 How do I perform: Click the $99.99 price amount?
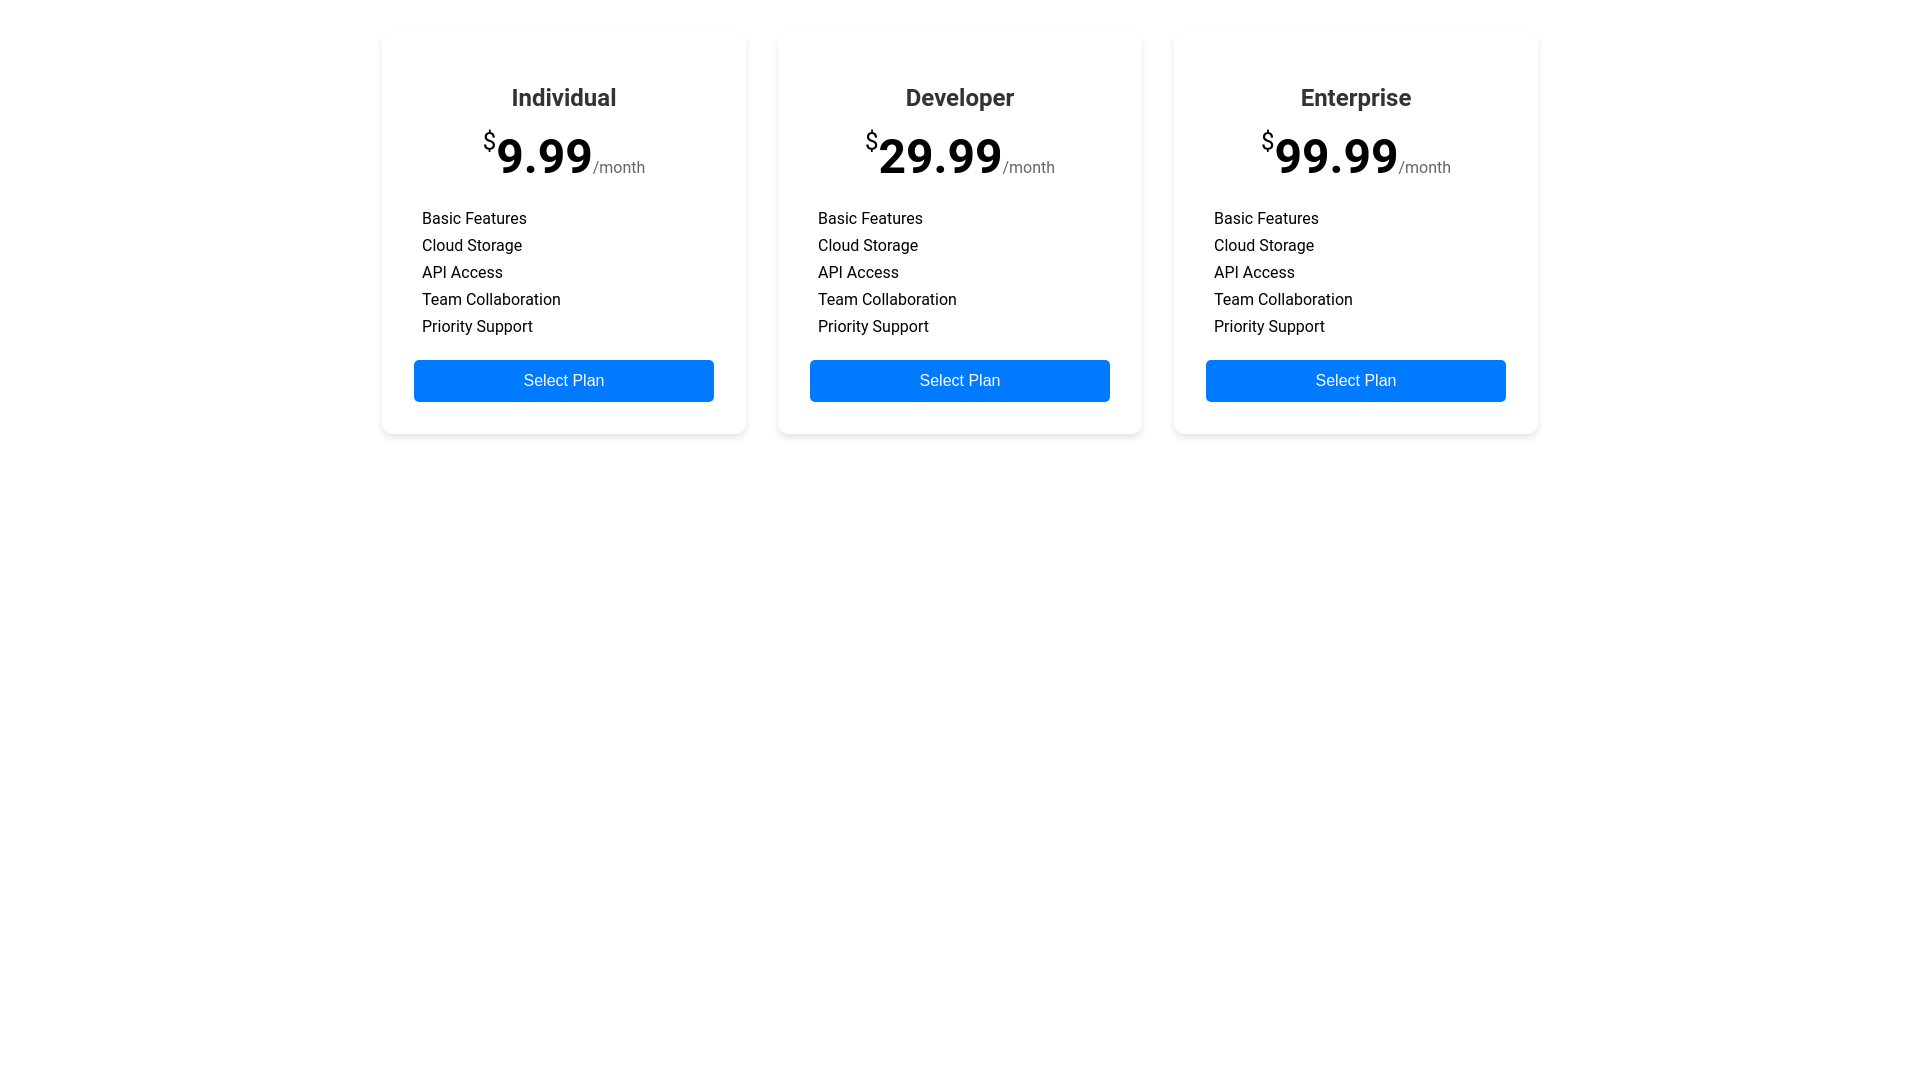tap(1335, 156)
